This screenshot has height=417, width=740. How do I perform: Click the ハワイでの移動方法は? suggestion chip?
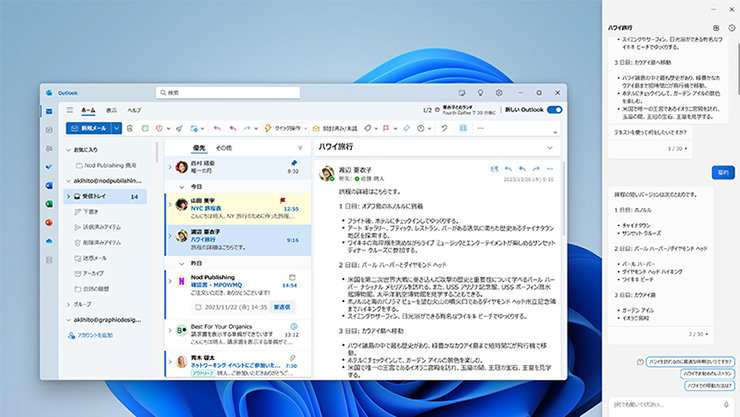point(709,385)
